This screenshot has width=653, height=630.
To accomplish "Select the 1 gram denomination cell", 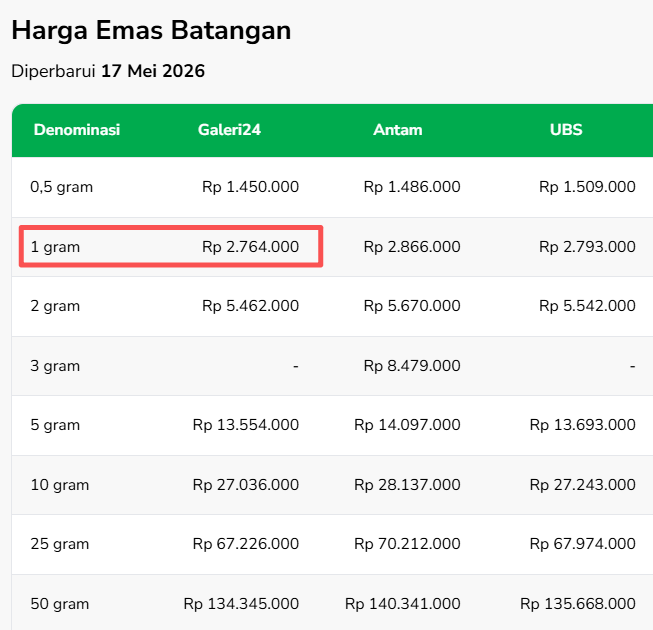I will click(55, 247).
